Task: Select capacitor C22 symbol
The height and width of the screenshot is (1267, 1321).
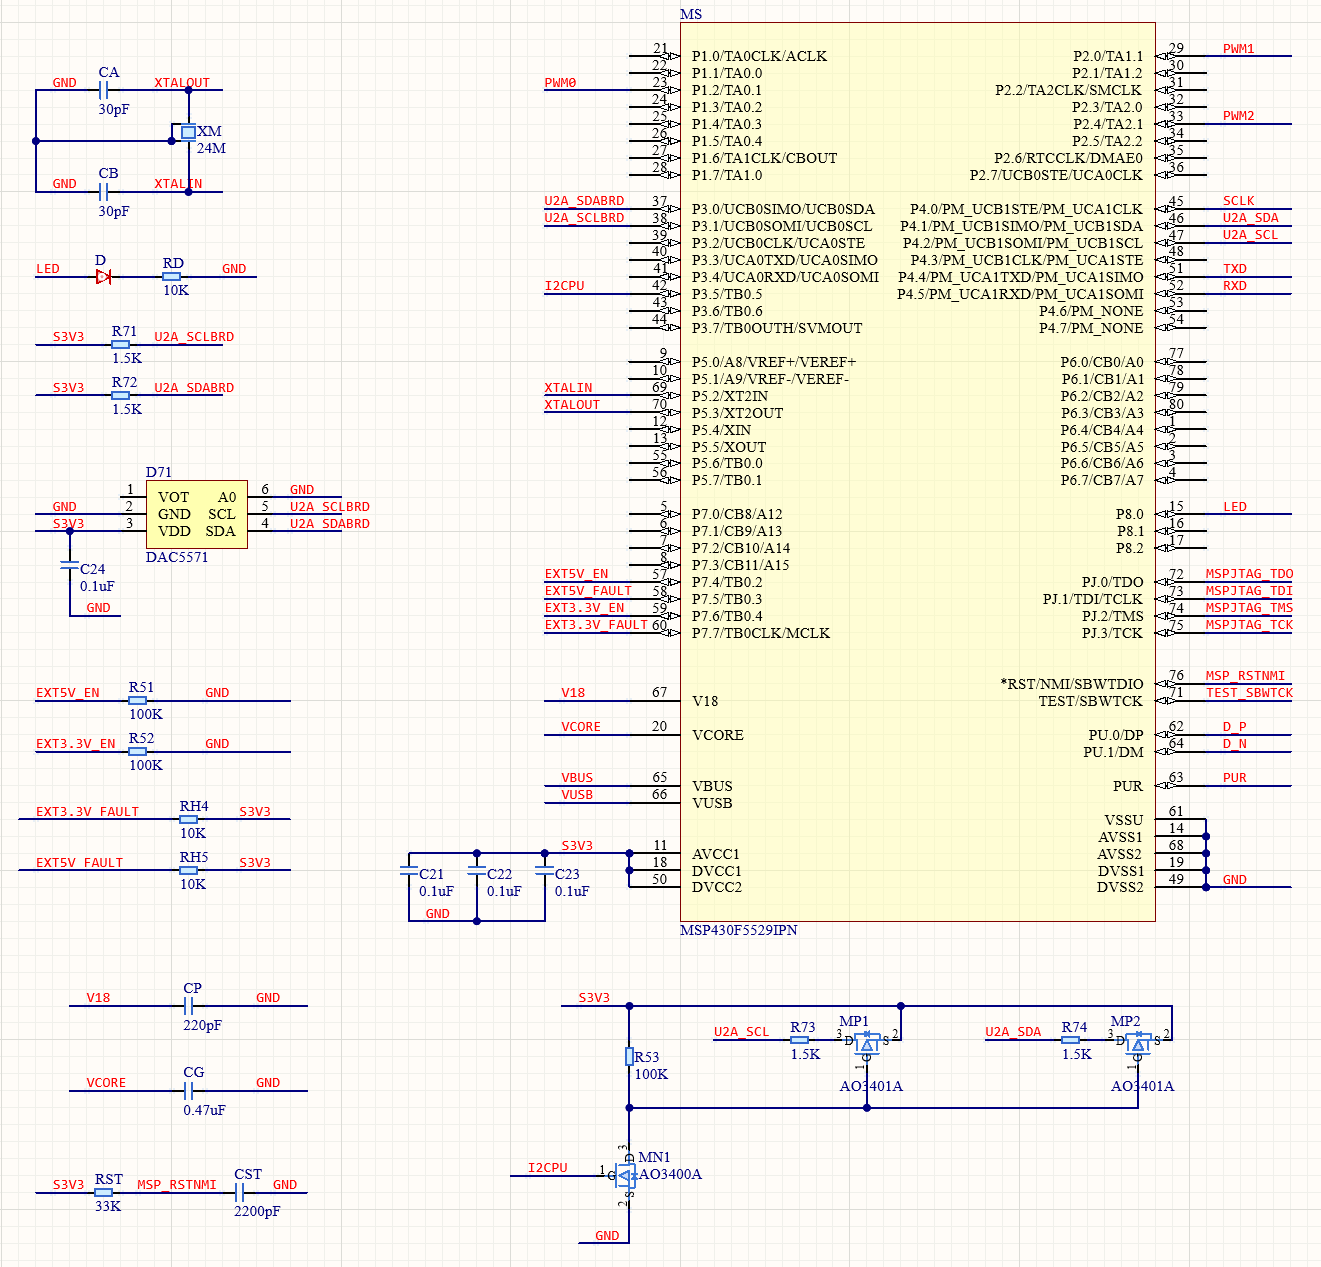Action: pyautogui.click(x=477, y=872)
